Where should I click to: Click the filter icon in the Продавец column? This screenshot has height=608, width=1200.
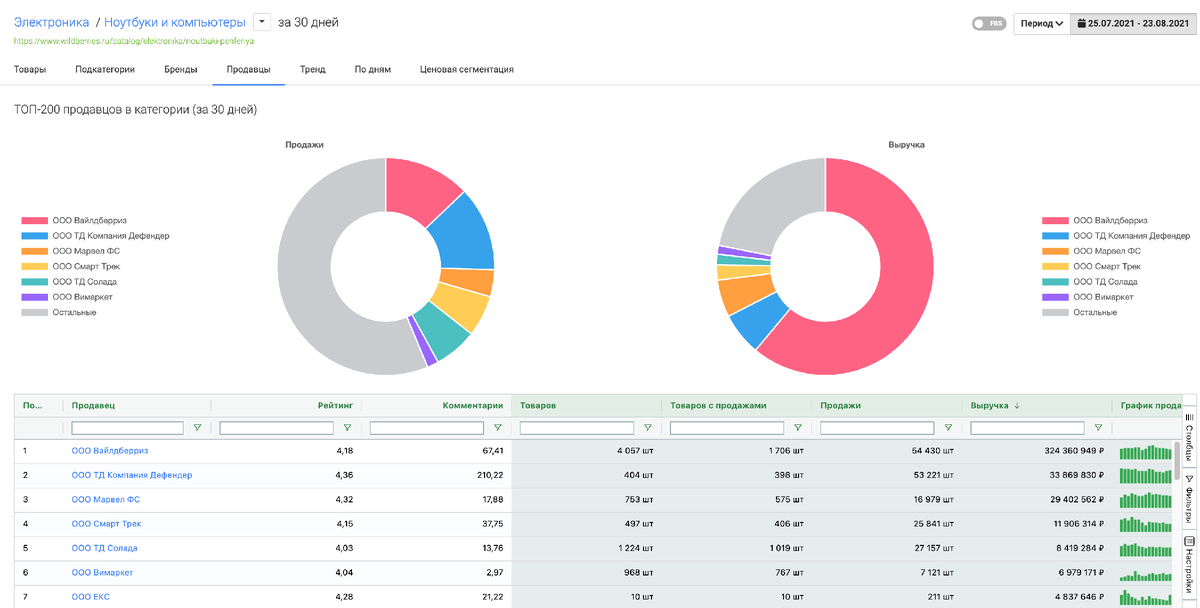pyautogui.click(x=197, y=428)
